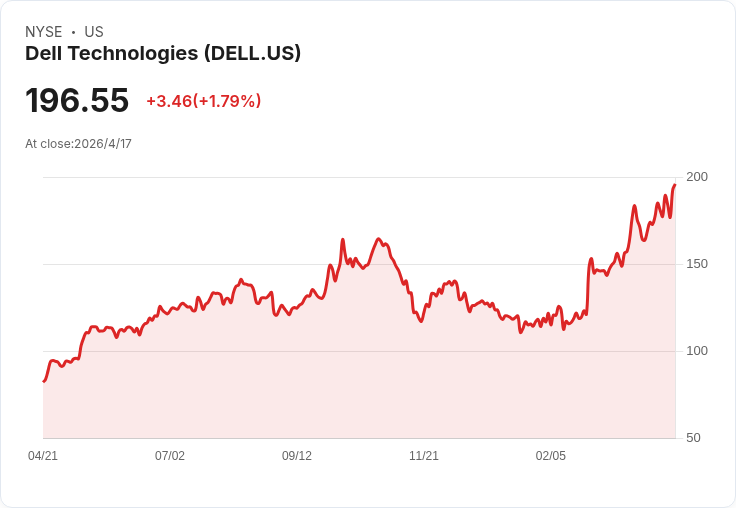Click the 09/12 x-axis date label
The height and width of the screenshot is (508, 736).
297,456
